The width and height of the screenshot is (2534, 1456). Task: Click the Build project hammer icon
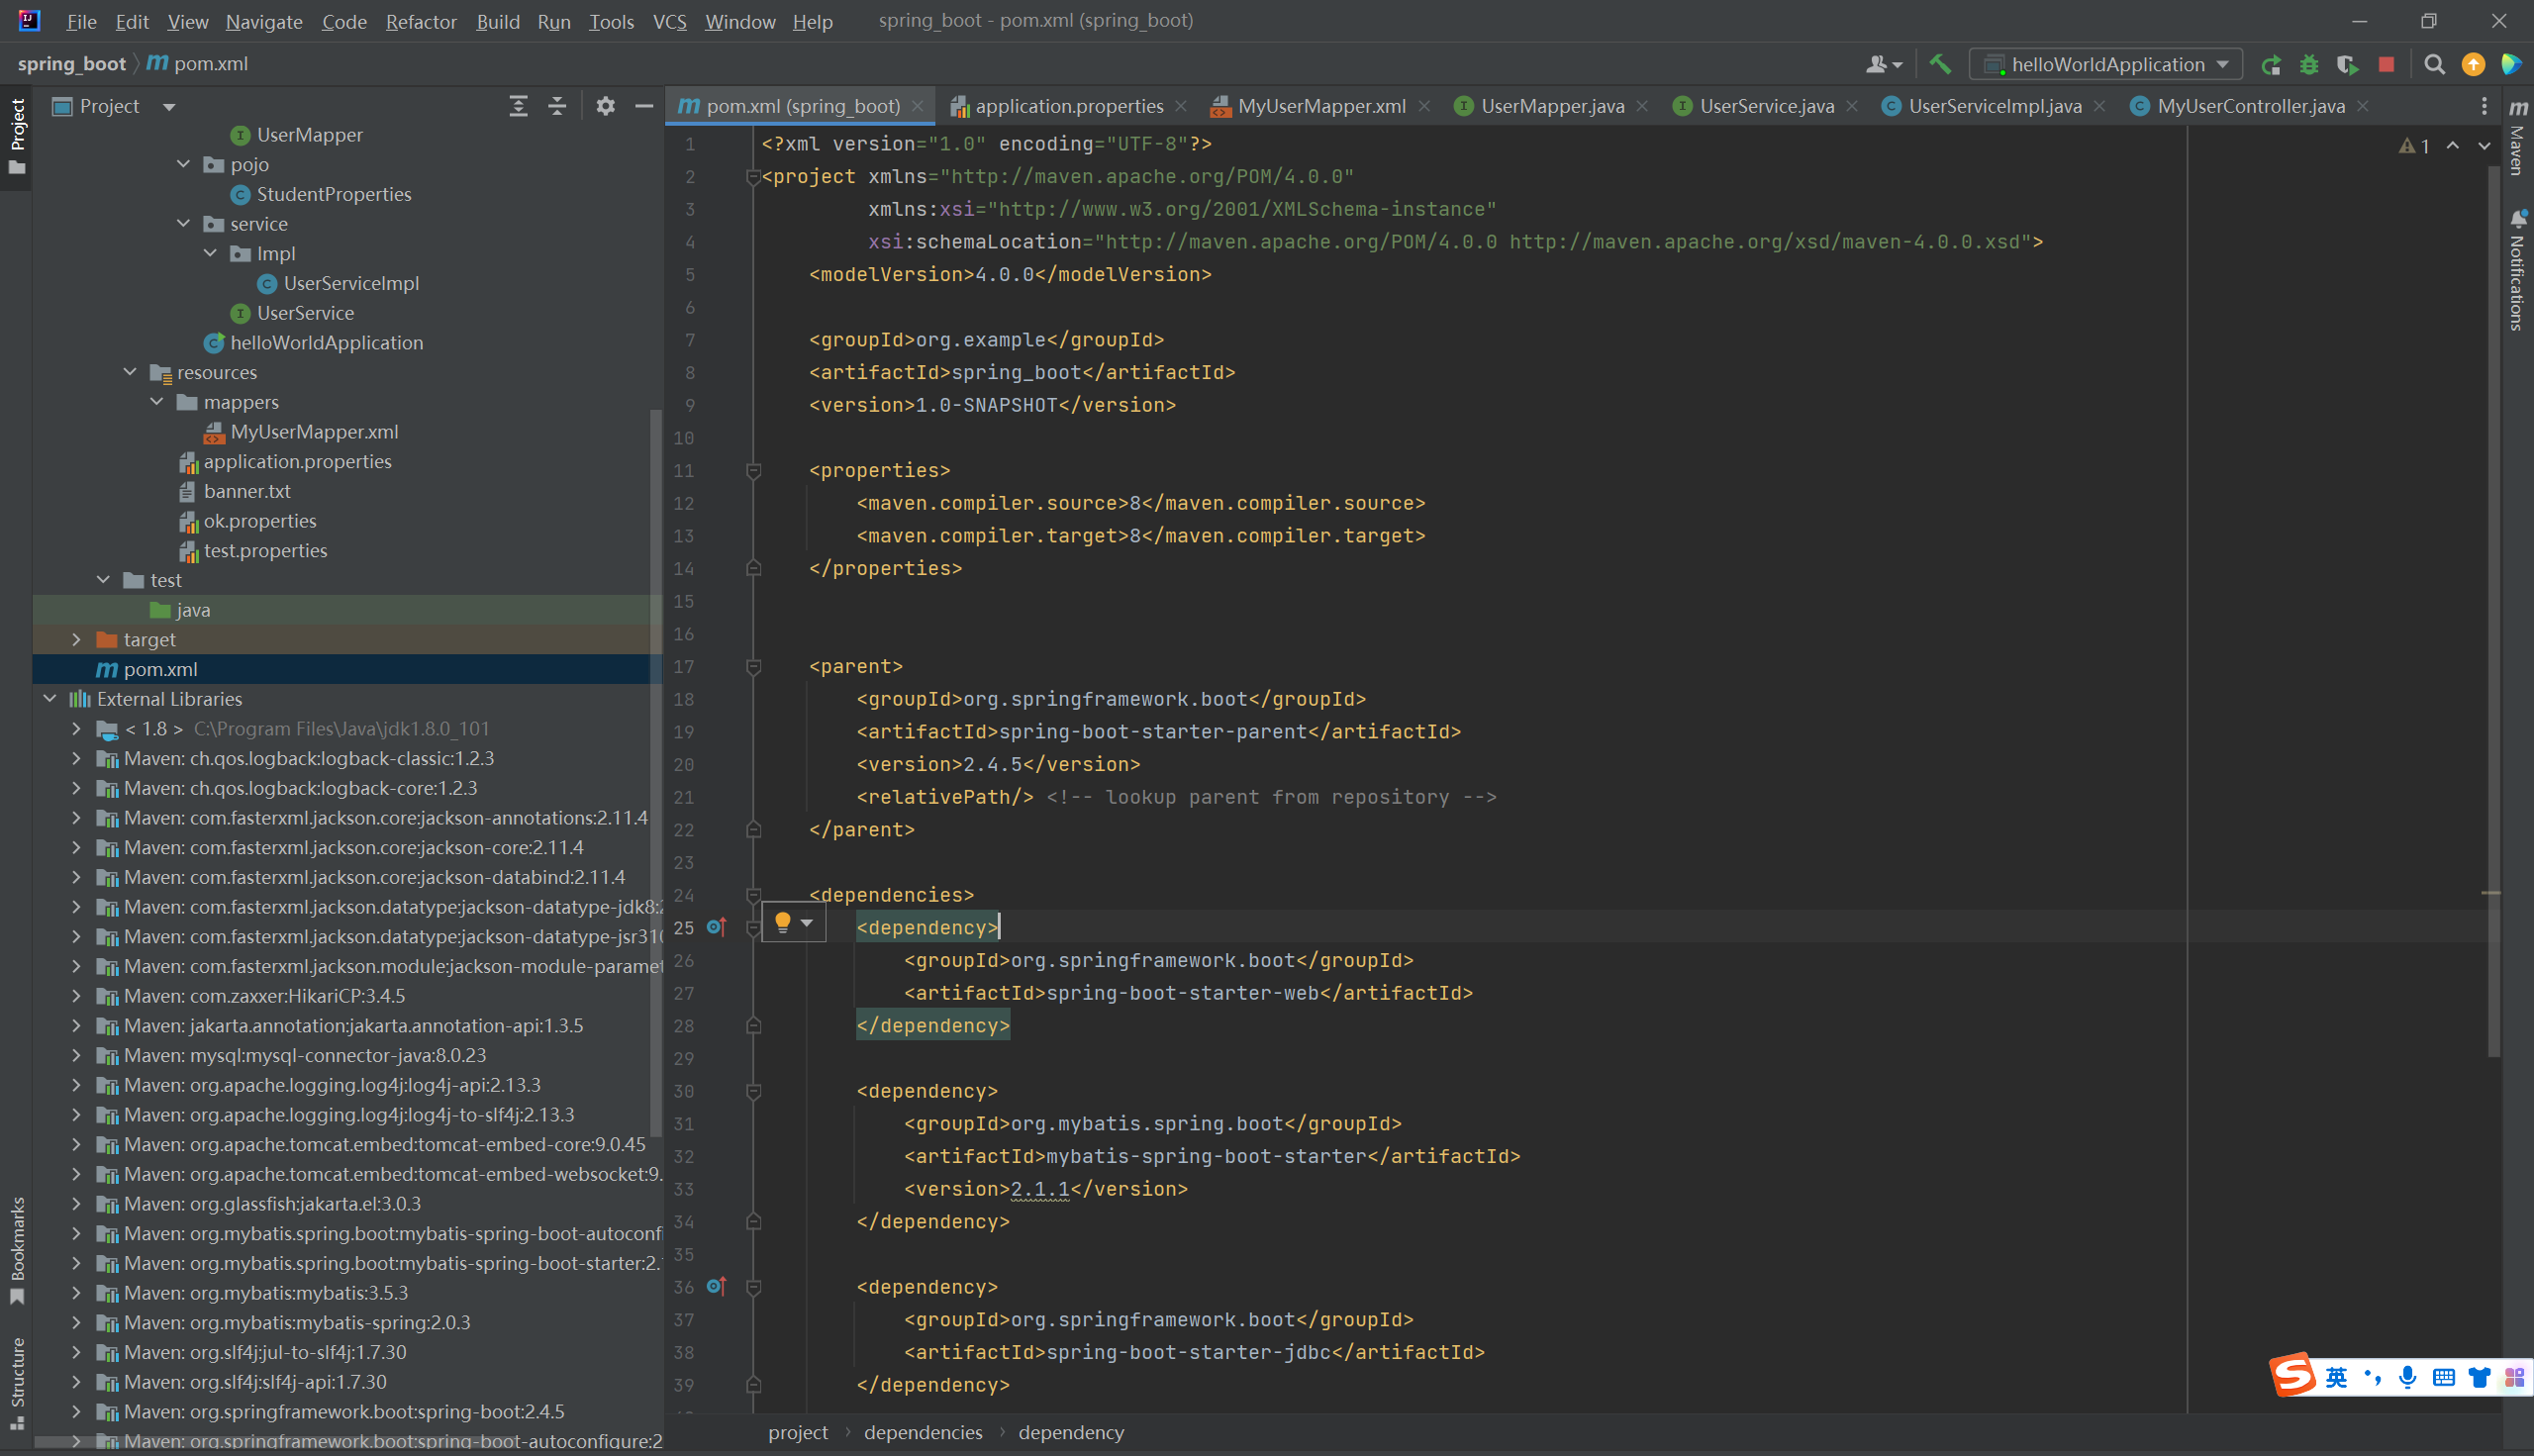(x=1940, y=64)
